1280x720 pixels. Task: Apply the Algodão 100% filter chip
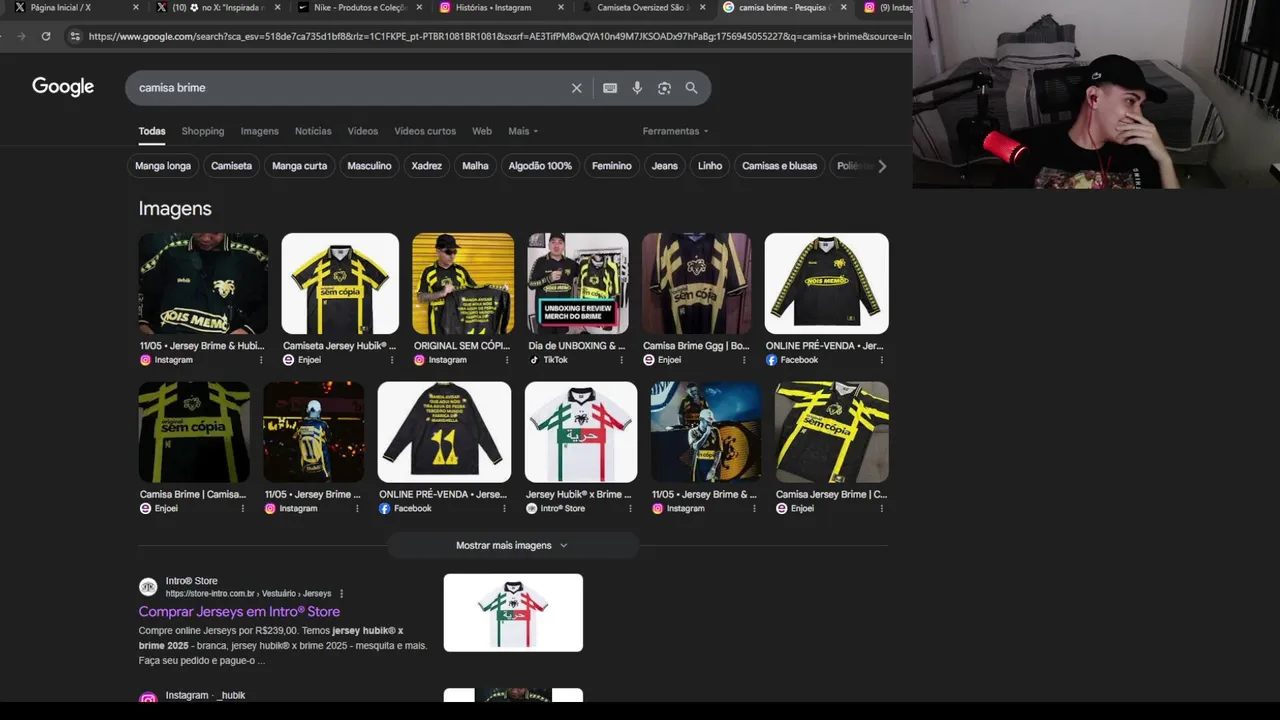(x=540, y=166)
